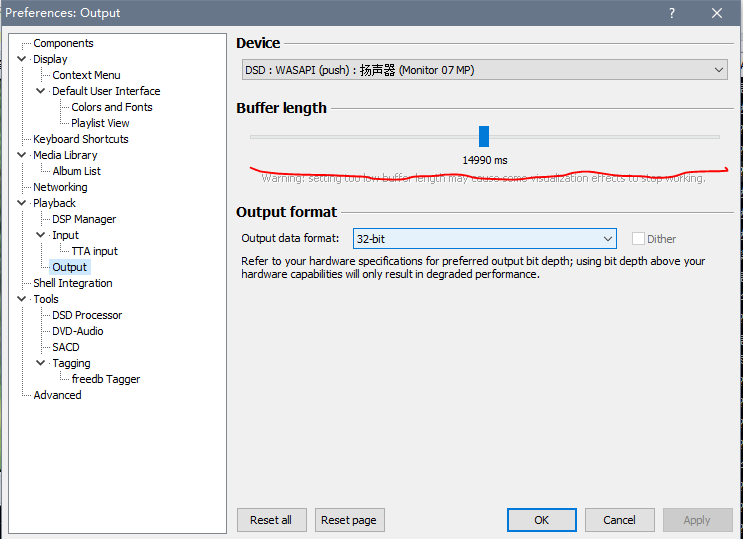Collapse the Tools tree node
This screenshot has height=539, width=743.
[x=22, y=299]
